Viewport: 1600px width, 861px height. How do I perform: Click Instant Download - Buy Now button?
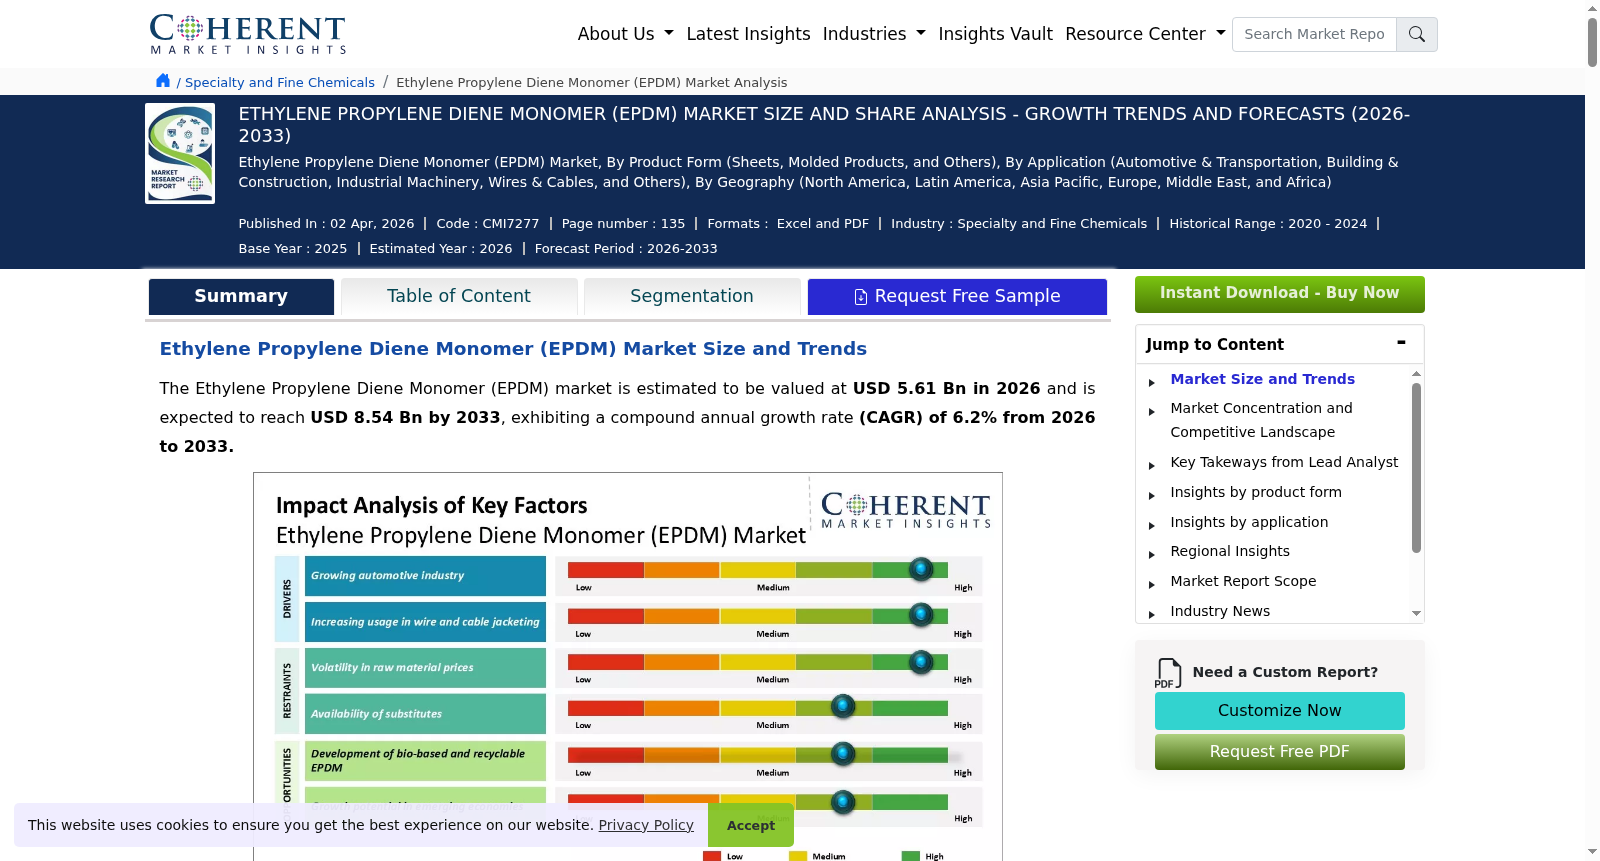1279,293
